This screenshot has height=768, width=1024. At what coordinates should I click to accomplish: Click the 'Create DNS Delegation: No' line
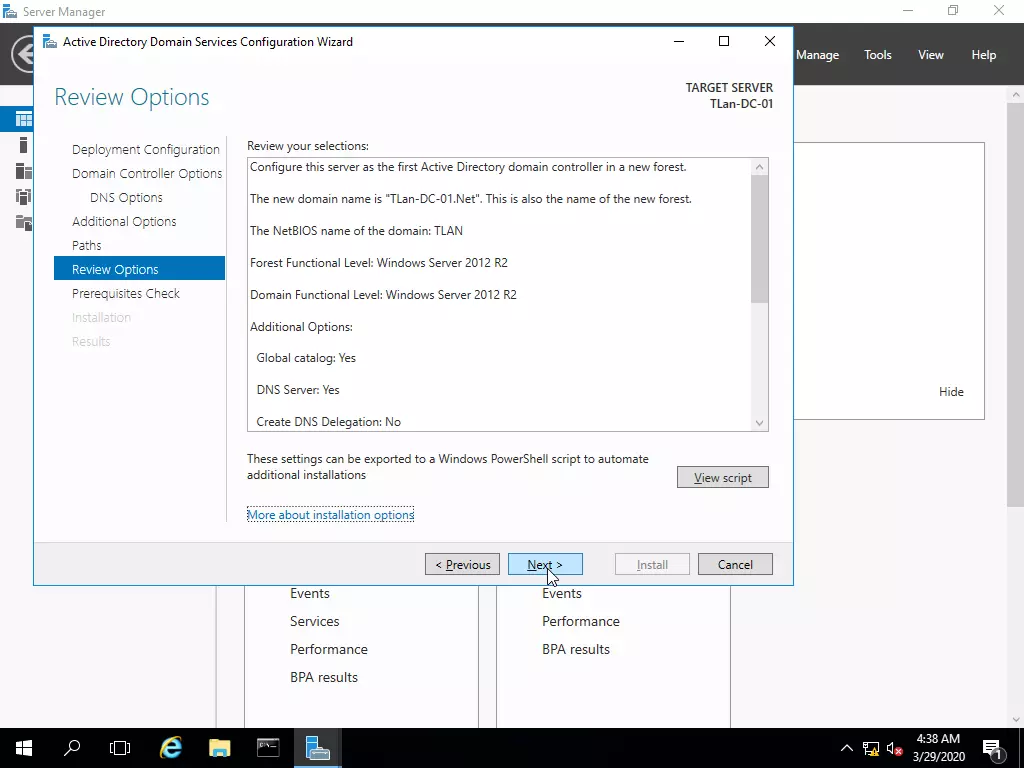(x=328, y=422)
